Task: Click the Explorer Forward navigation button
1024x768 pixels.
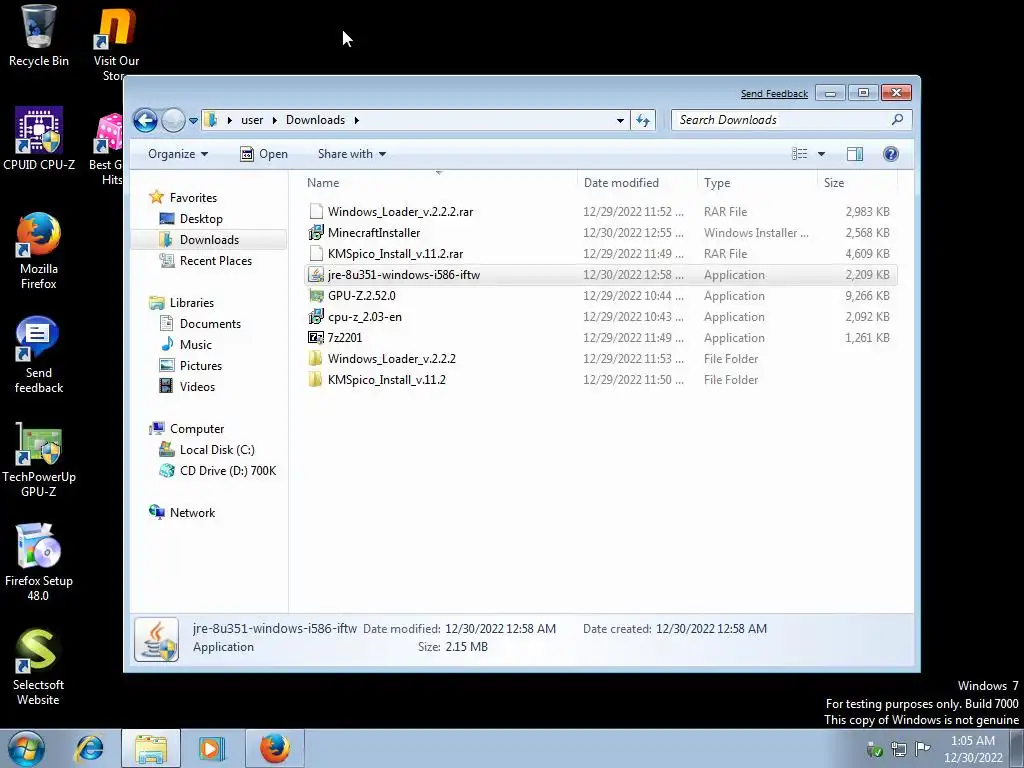Action: point(173,120)
